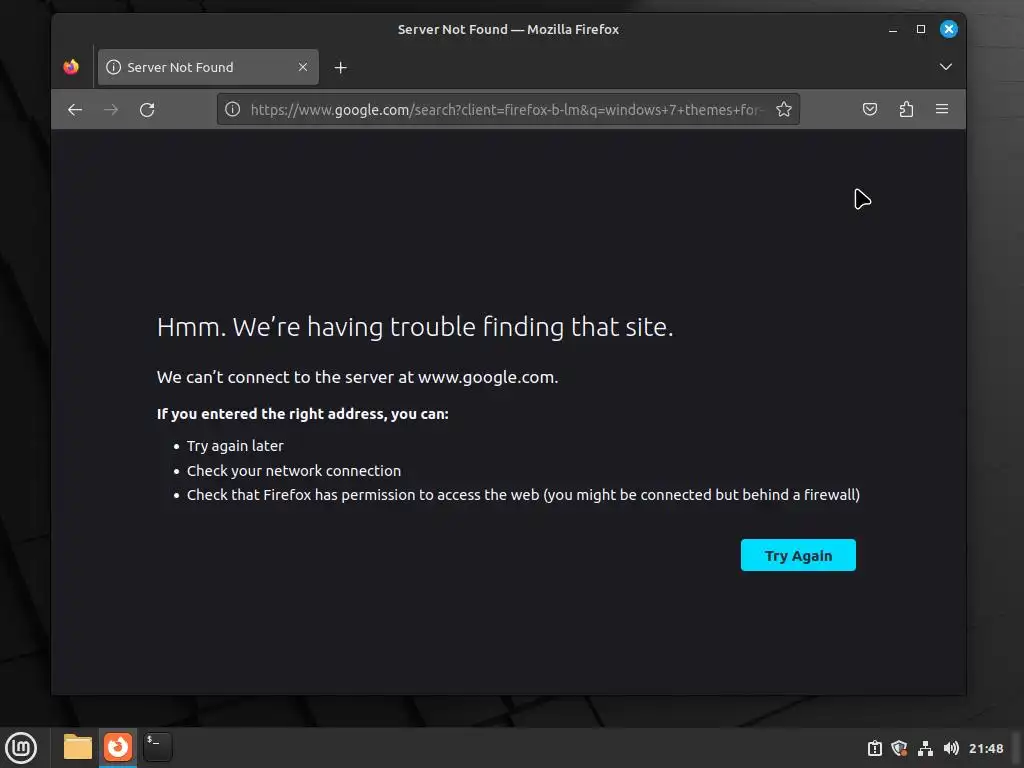
Task: Launch Terminal from taskbar
Action: pyautogui.click(x=157, y=747)
